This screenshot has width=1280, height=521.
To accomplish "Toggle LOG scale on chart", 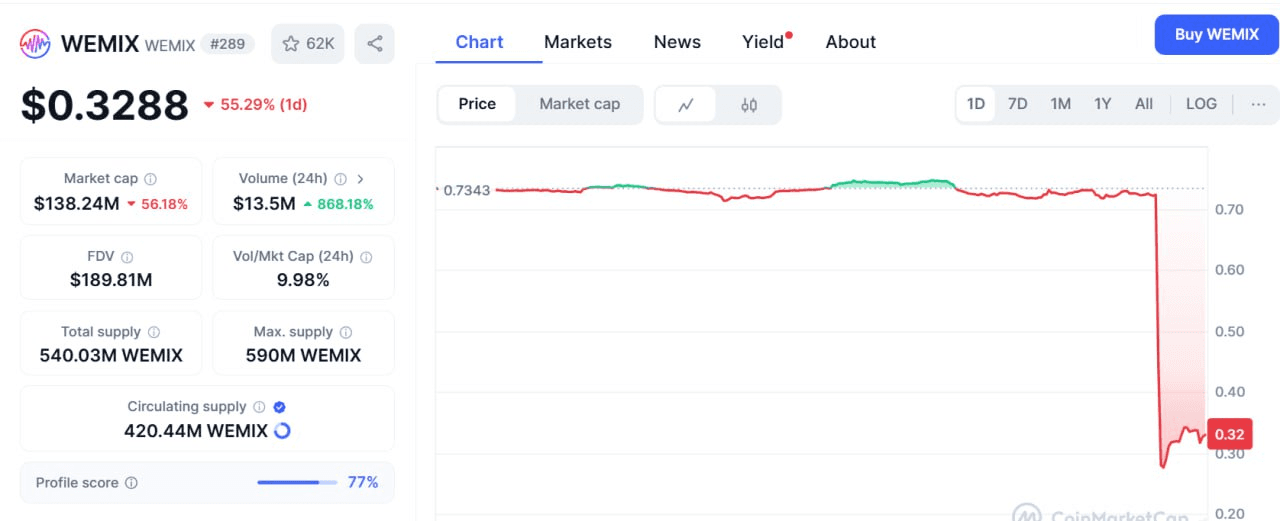I will coord(1201,104).
